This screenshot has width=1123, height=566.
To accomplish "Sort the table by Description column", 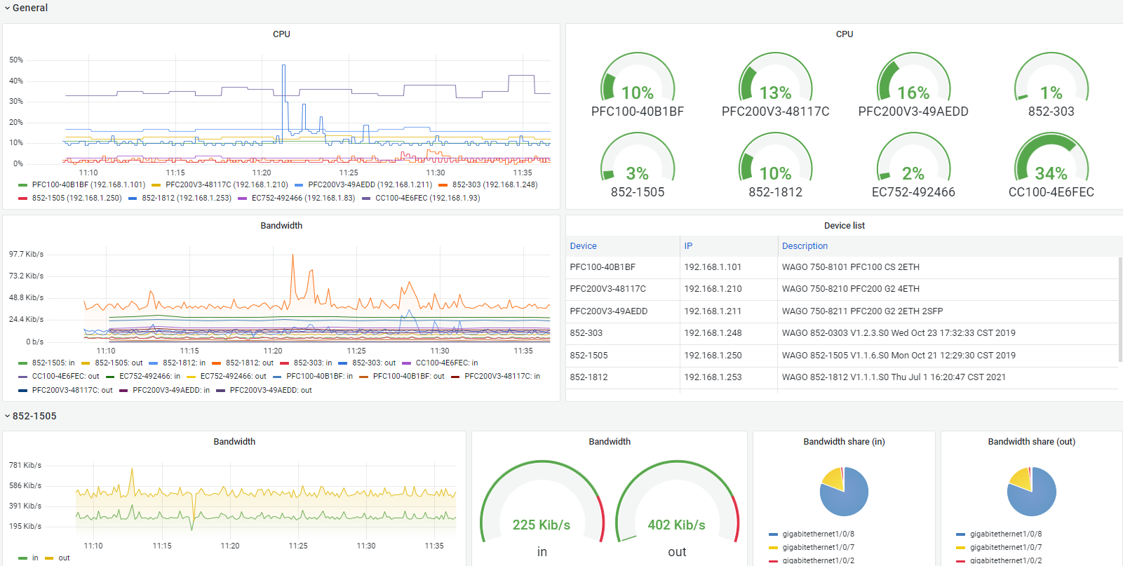I will 804,246.
